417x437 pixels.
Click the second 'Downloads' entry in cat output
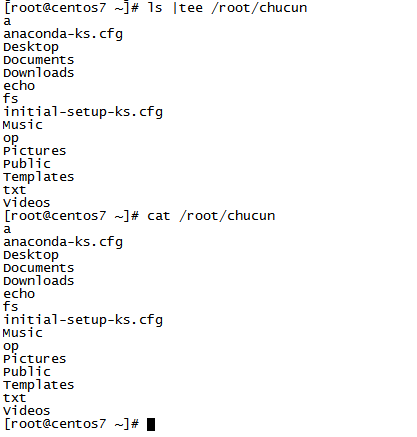click(x=39, y=281)
